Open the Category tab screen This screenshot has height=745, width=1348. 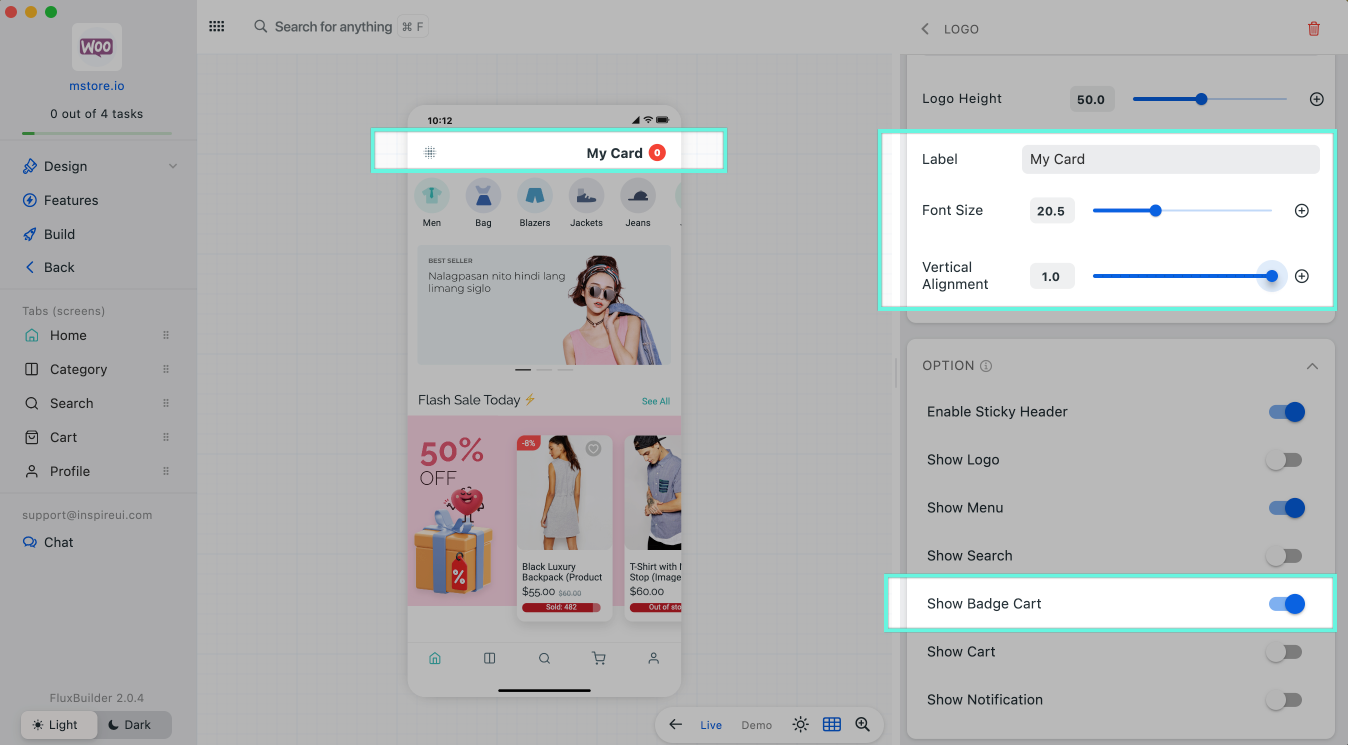[78, 370]
